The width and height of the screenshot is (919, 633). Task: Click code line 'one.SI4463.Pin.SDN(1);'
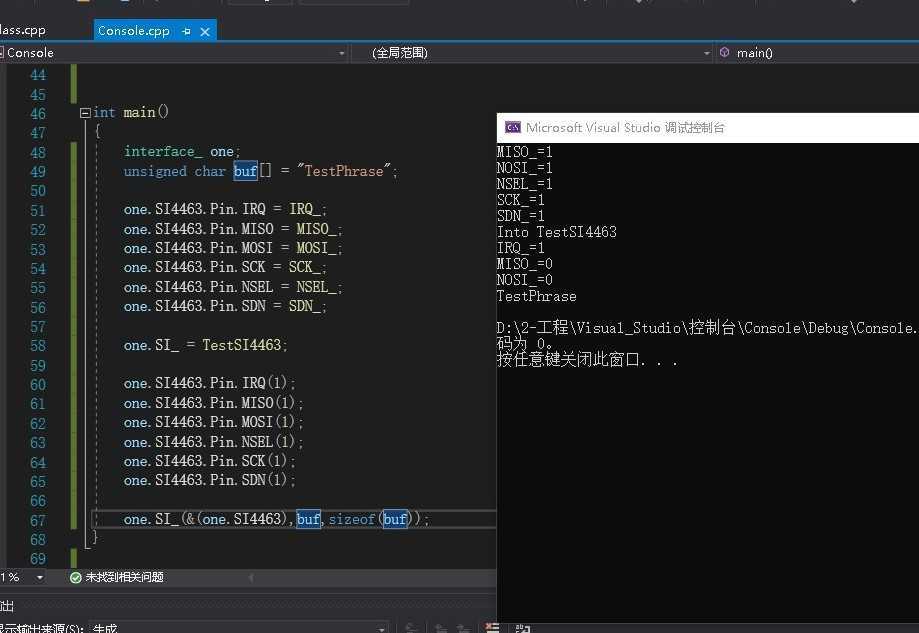tap(210, 480)
